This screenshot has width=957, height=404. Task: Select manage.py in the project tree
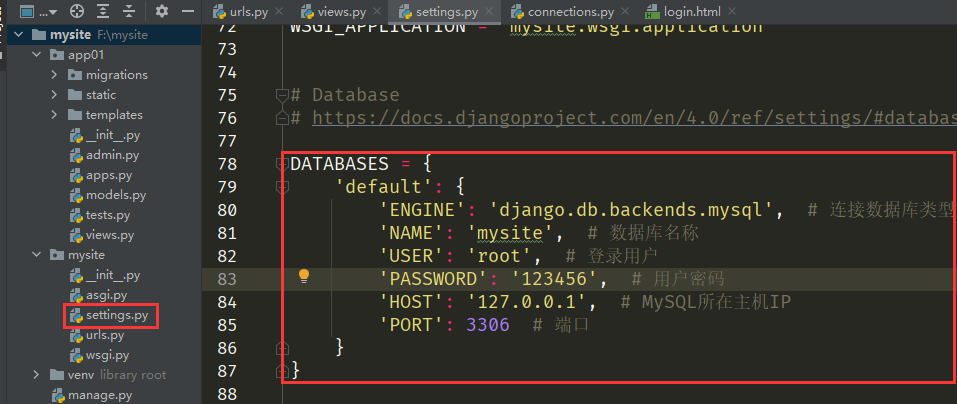click(x=99, y=395)
